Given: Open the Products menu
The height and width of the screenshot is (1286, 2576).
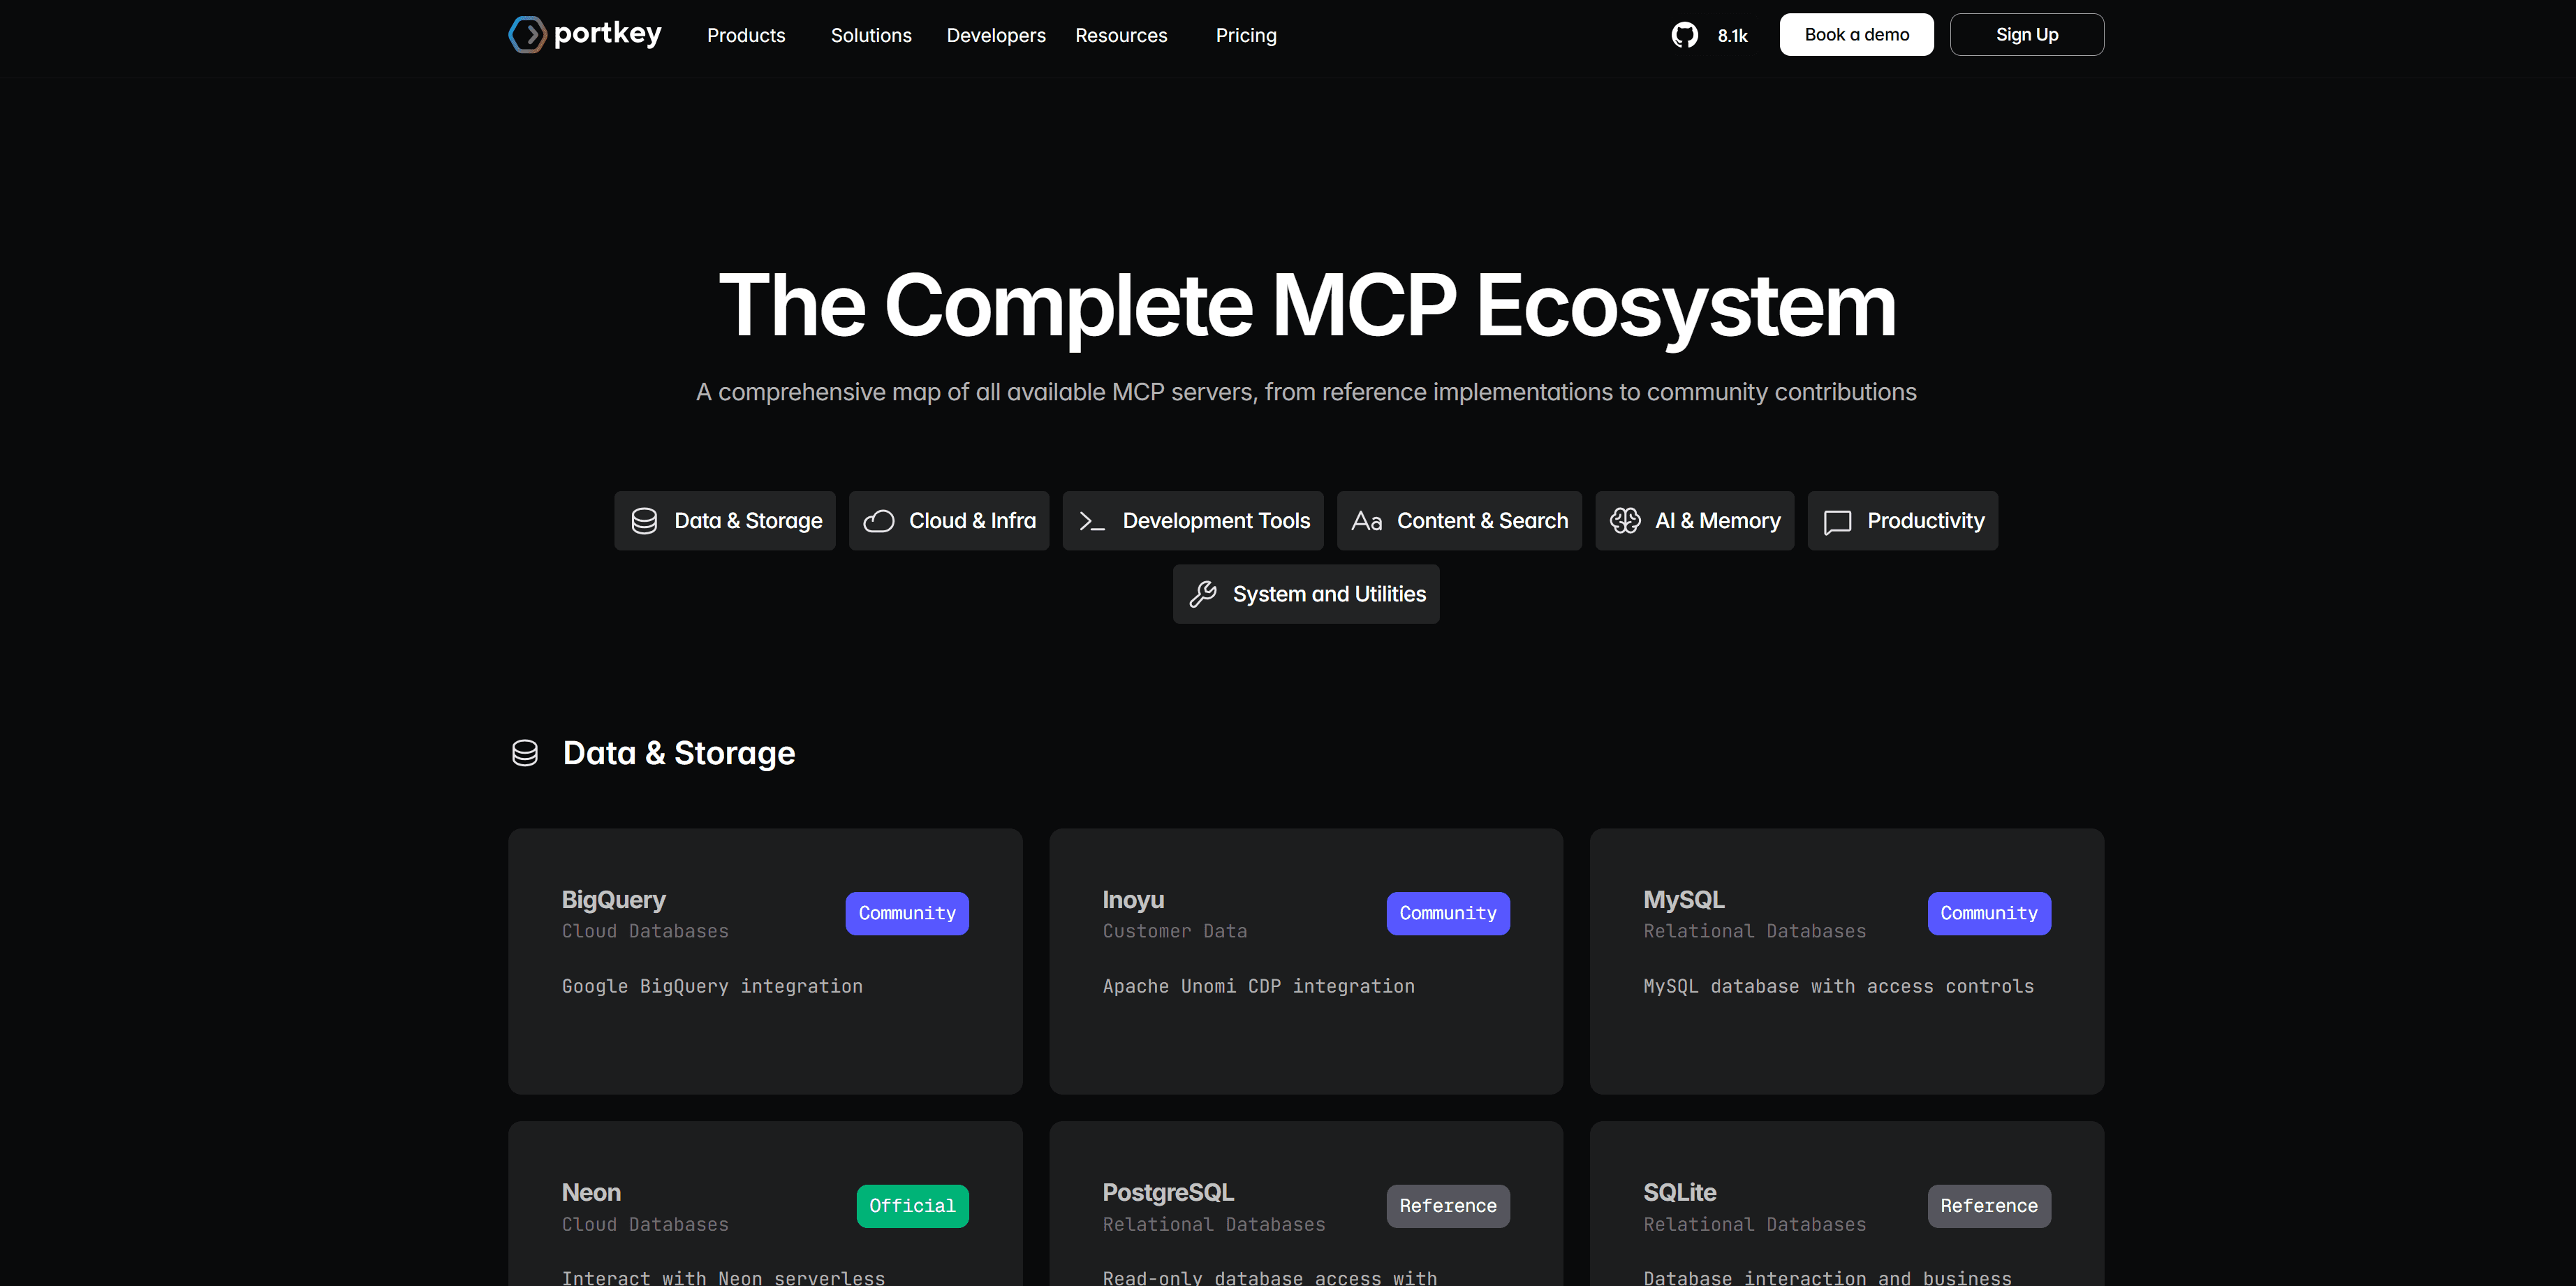Looking at the screenshot, I should tap(746, 35).
